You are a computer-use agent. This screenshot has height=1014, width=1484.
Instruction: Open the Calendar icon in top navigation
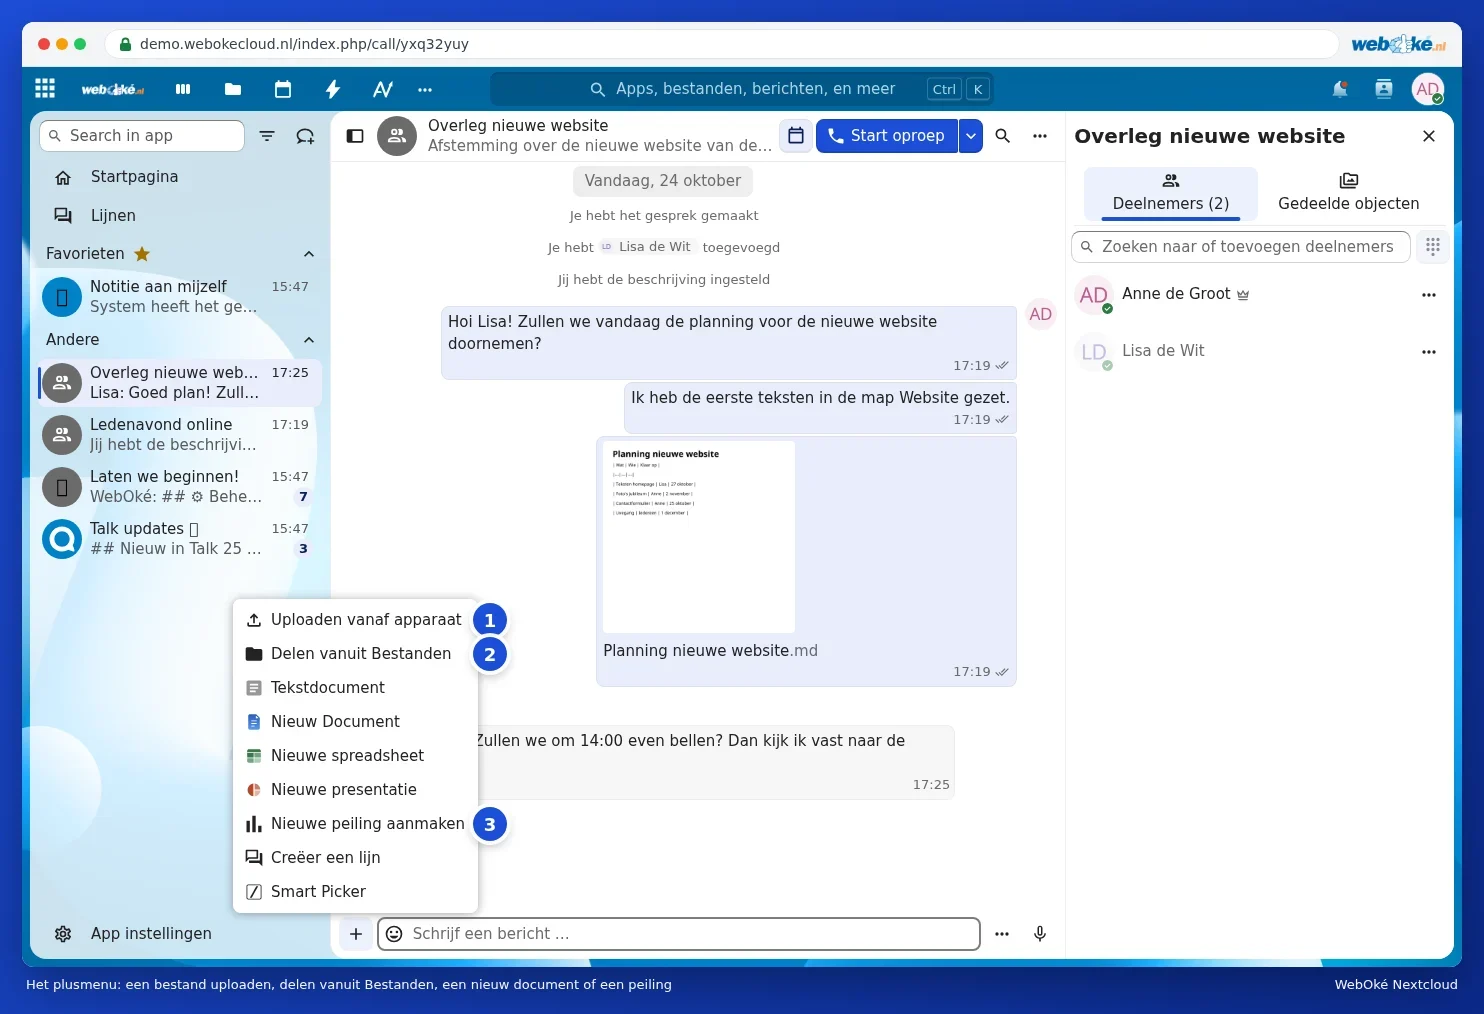coord(283,89)
